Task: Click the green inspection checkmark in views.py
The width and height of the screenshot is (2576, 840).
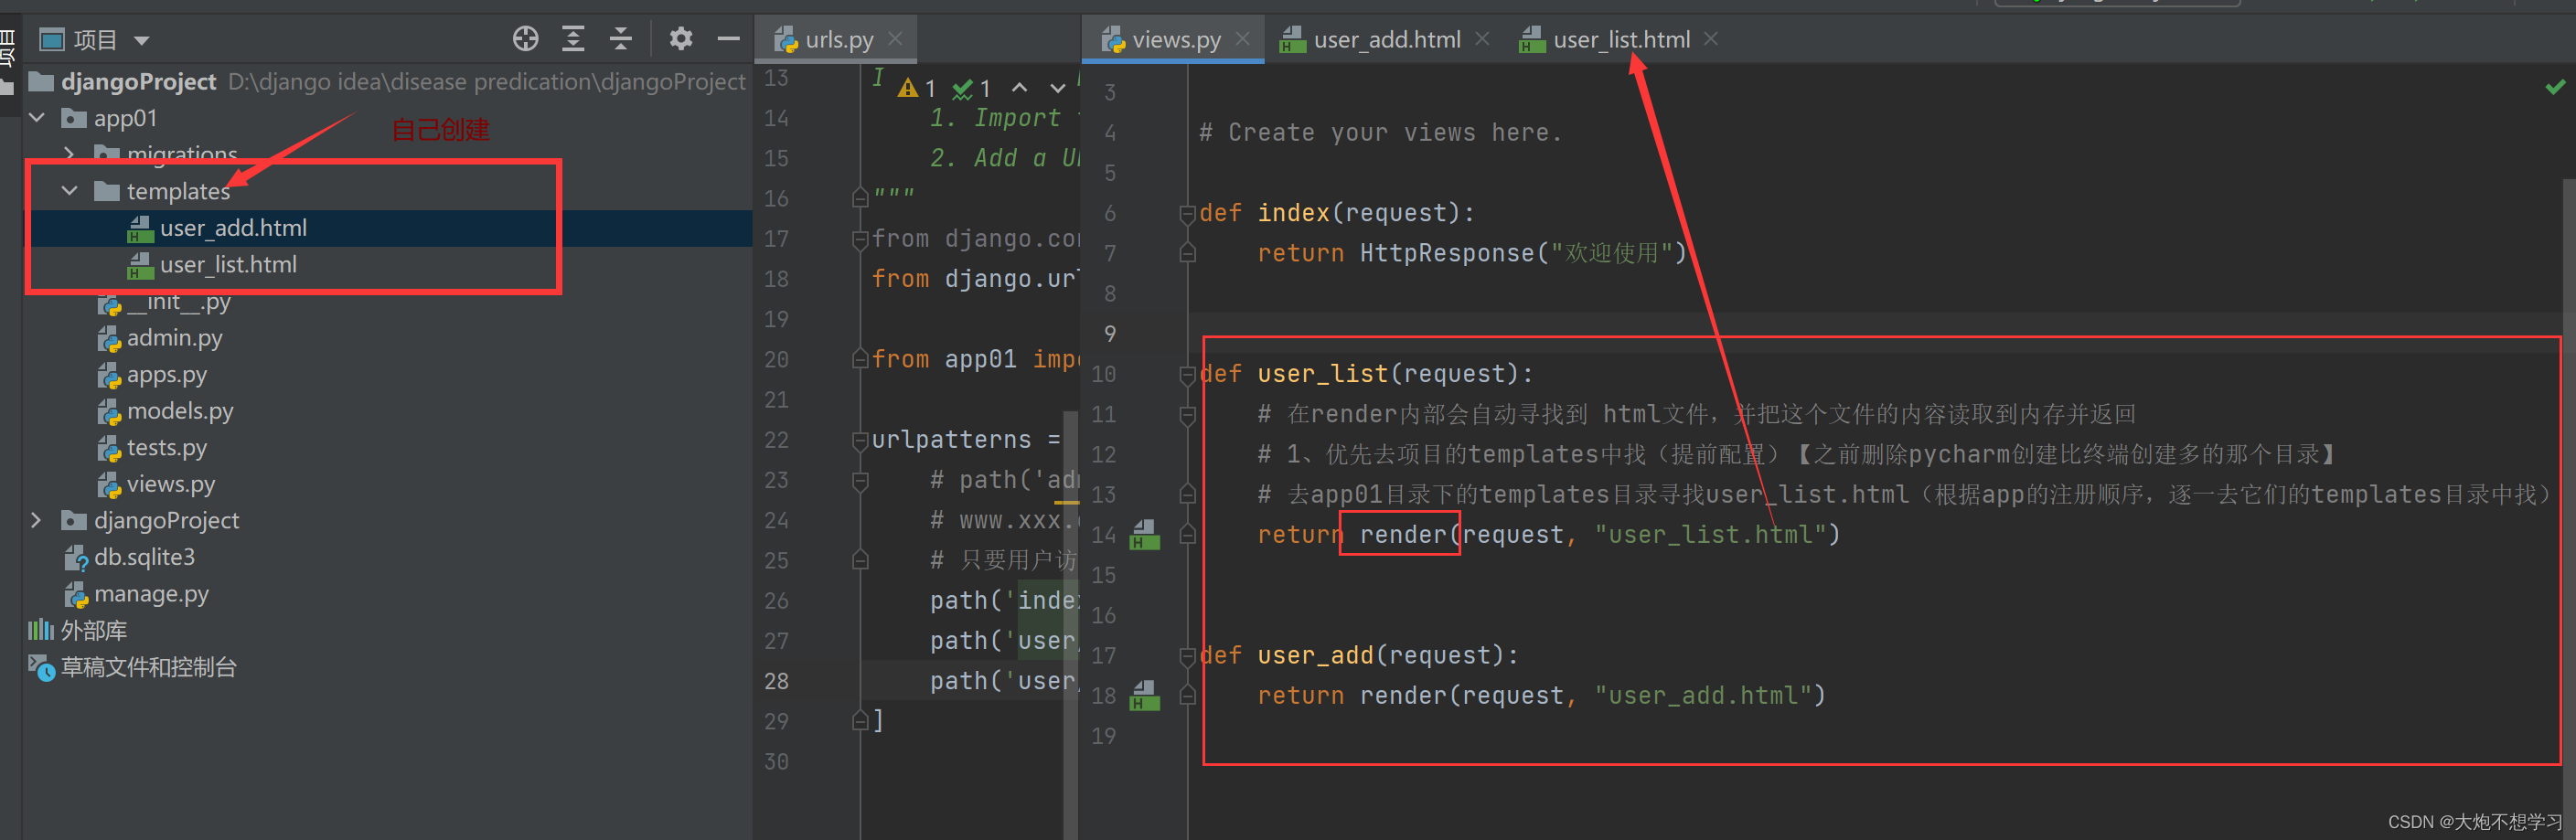Action: click(2555, 88)
